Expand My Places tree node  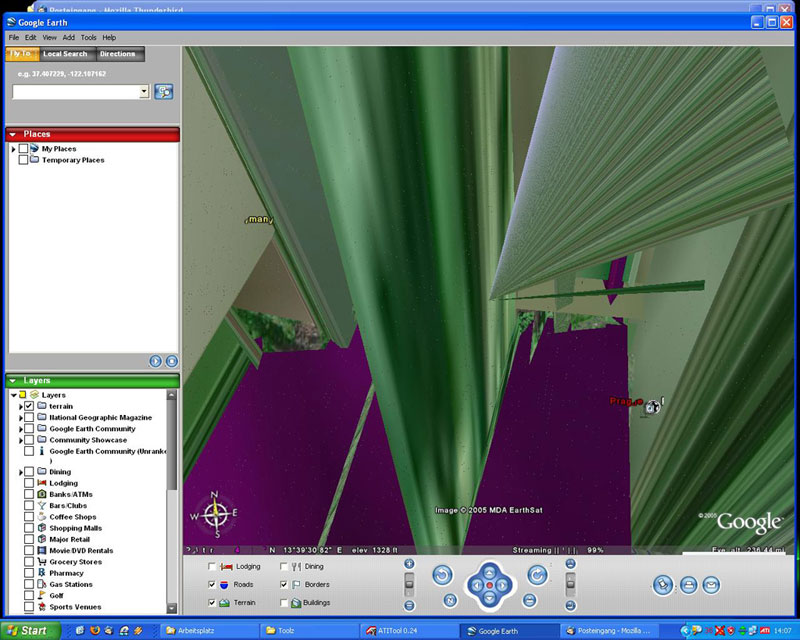(x=13, y=149)
